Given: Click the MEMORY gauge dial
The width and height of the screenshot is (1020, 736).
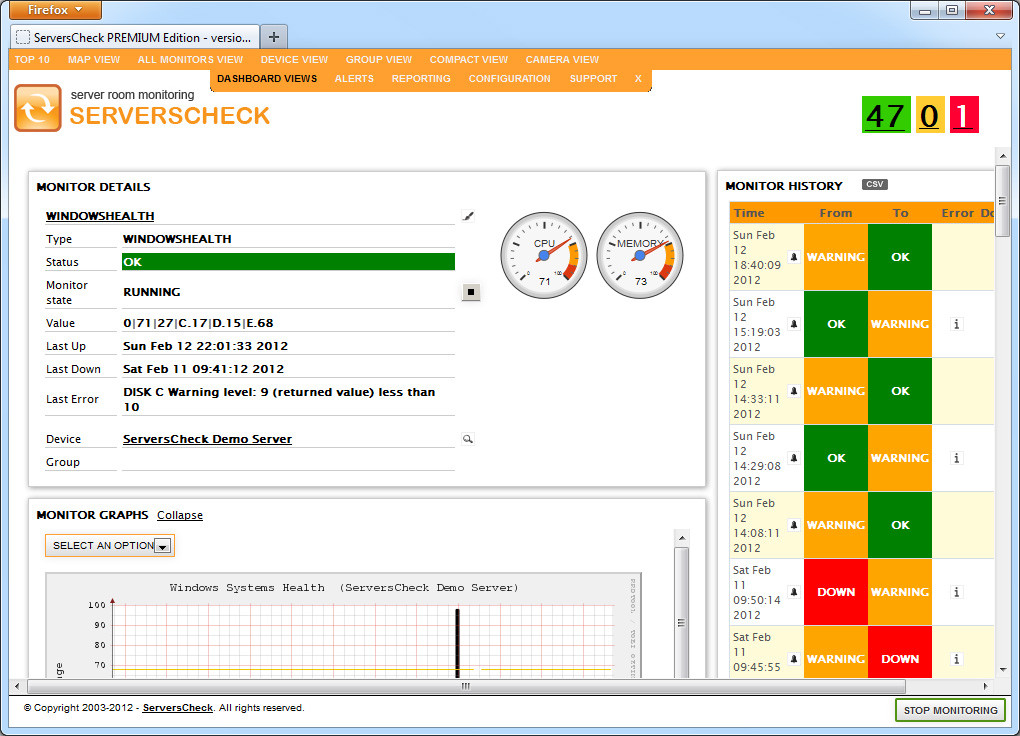Looking at the screenshot, I should point(640,255).
